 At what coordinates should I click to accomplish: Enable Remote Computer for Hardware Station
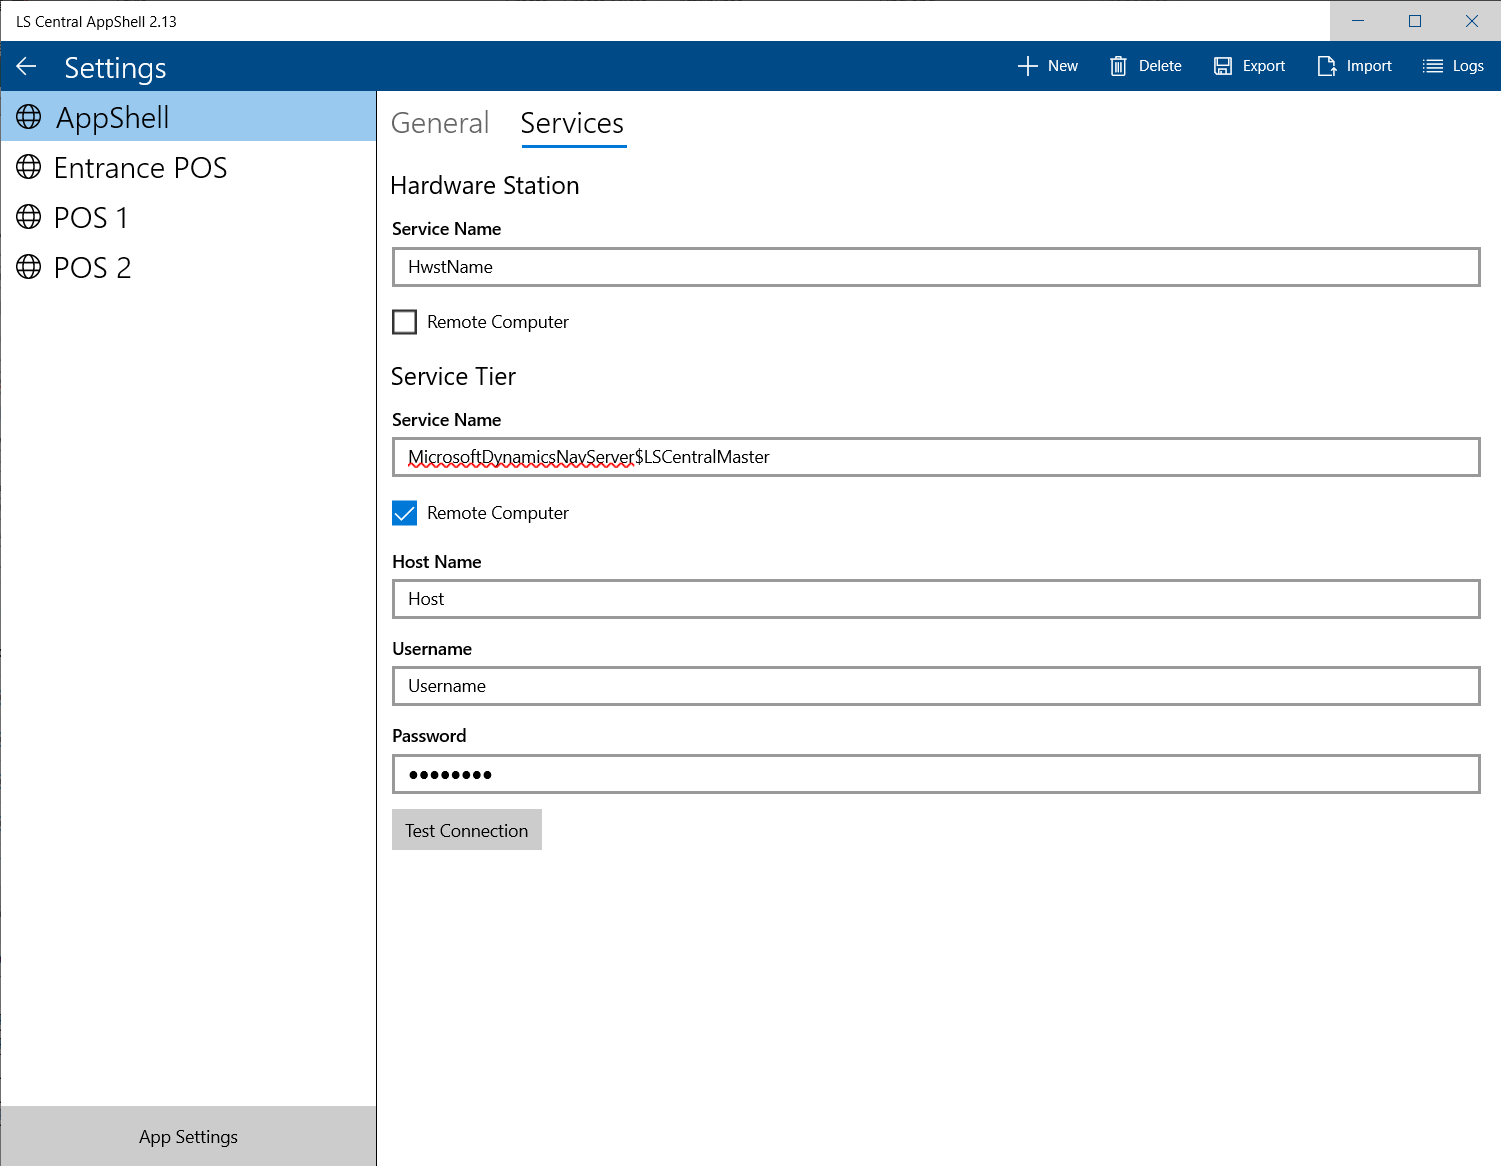coord(405,322)
